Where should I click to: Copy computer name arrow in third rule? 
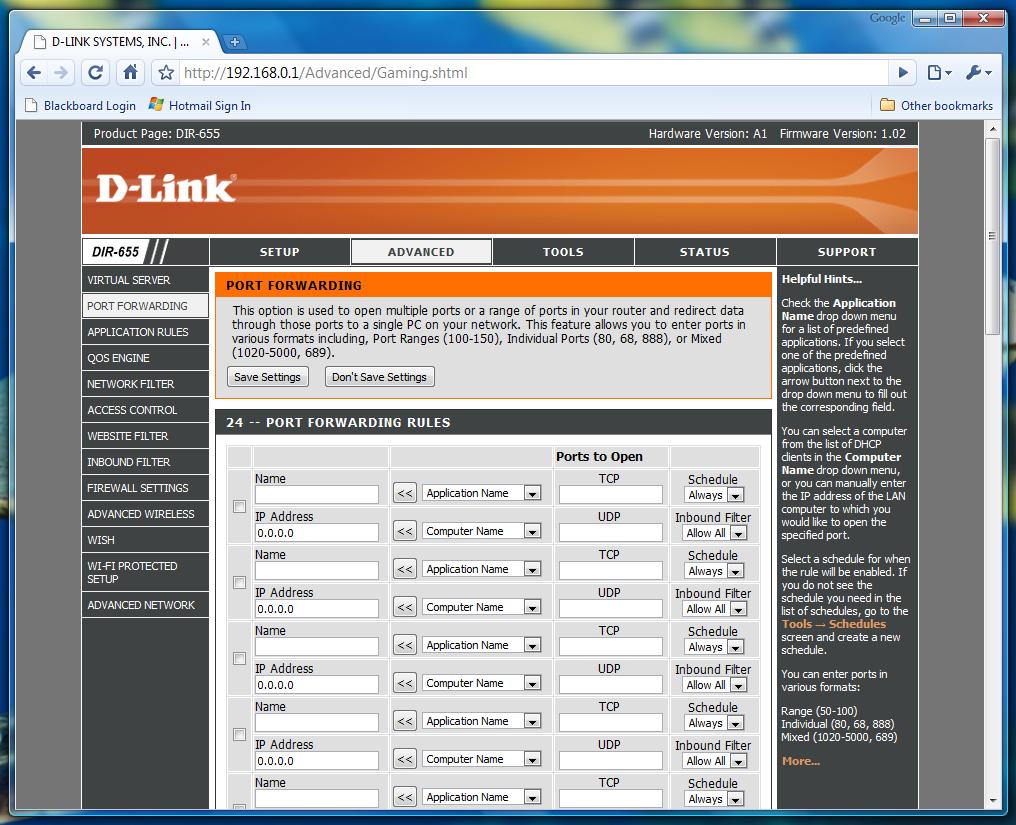pos(405,683)
